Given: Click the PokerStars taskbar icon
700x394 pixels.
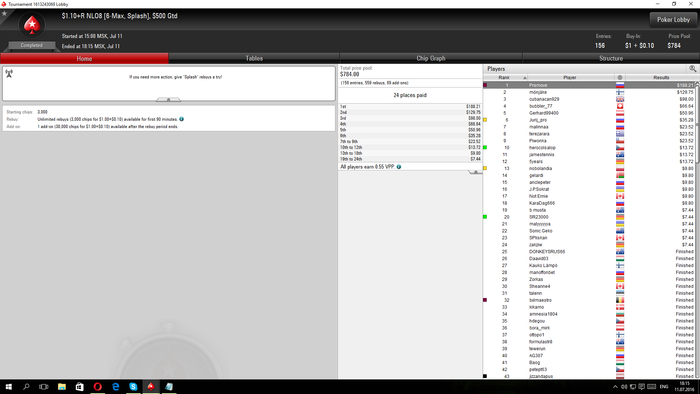Looking at the screenshot, I should (x=151, y=386).
